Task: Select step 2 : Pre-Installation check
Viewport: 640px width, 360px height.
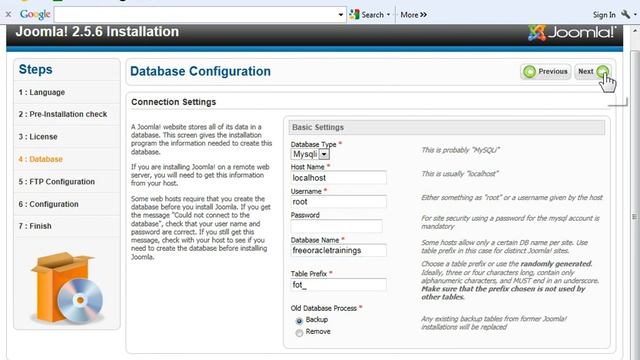Action: pos(63,114)
